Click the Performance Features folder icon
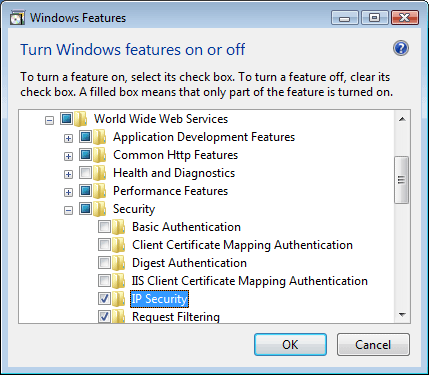Screen dimensions: 429x375 point(100,191)
